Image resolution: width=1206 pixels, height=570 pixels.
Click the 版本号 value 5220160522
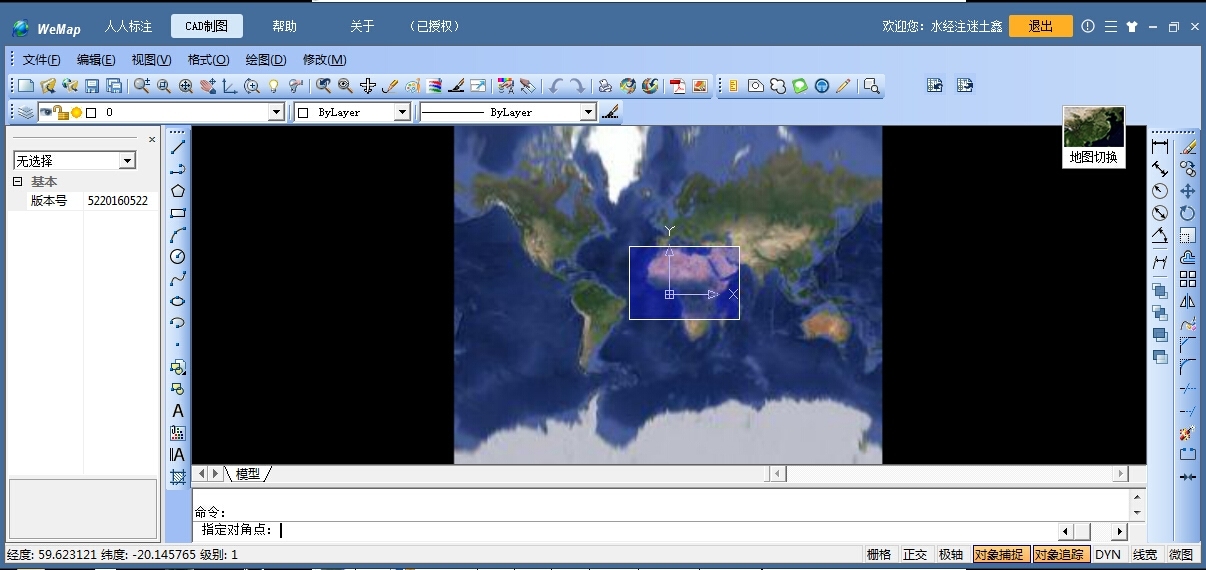[118, 201]
